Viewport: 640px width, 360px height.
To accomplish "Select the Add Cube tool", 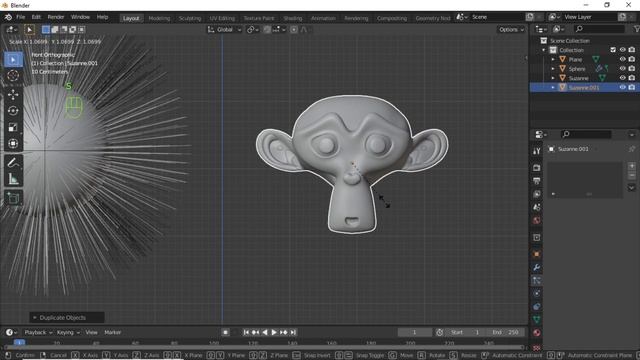I will point(13,198).
